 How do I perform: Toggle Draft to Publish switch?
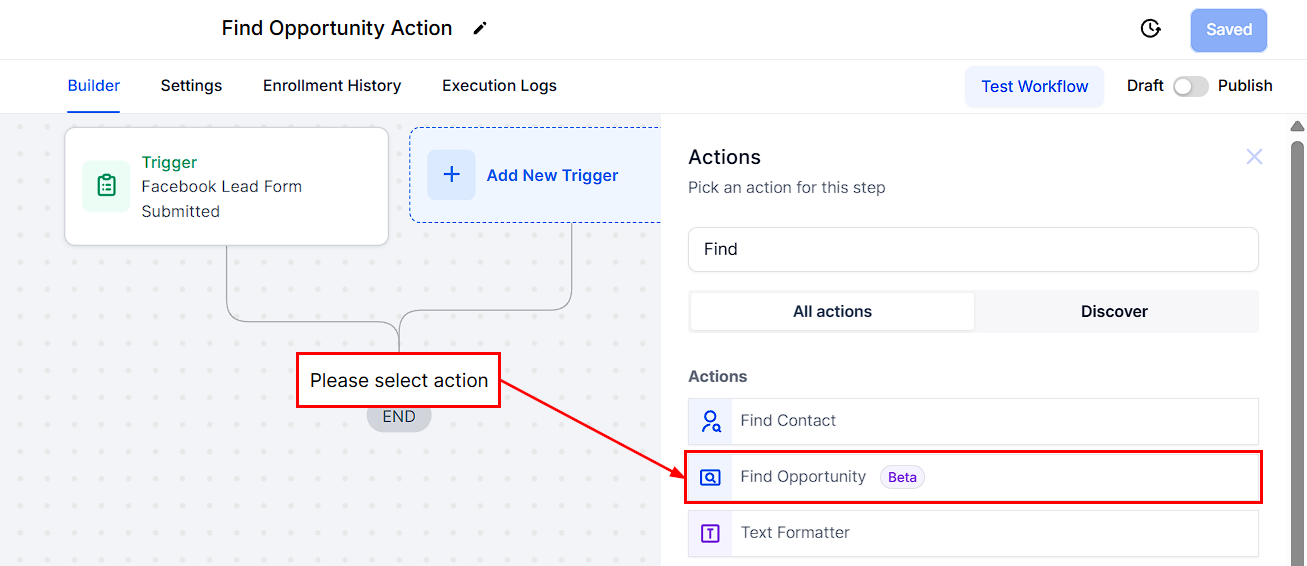[x=1191, y=86]
